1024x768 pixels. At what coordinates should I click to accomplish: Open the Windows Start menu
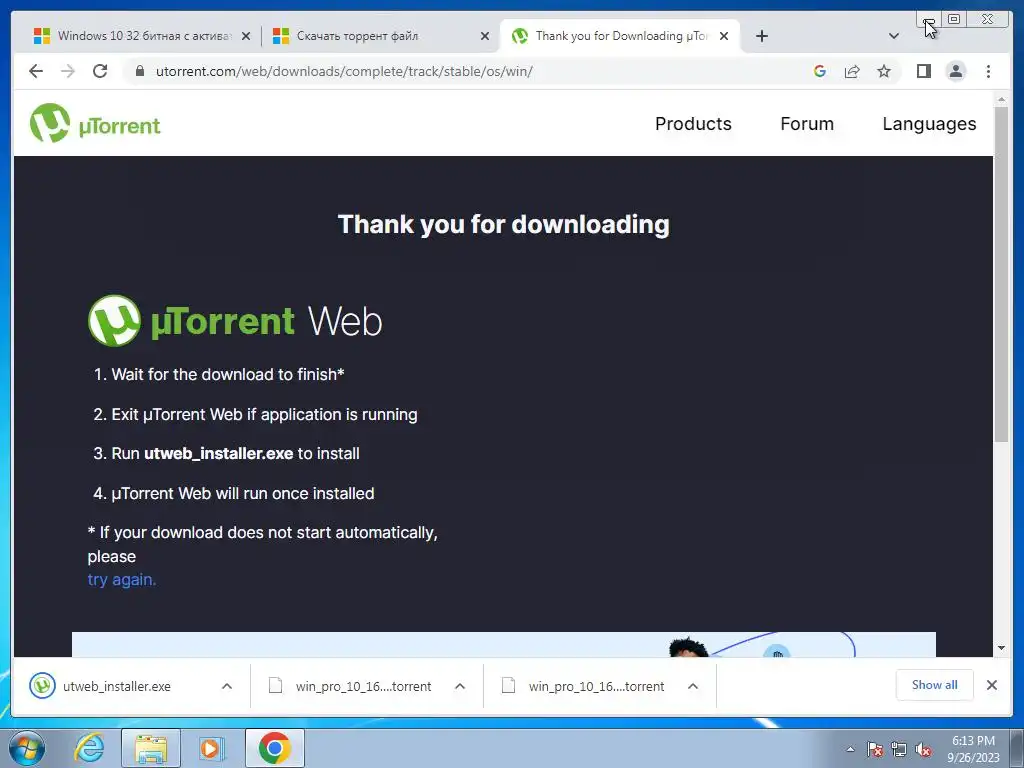tap(27, 748)
